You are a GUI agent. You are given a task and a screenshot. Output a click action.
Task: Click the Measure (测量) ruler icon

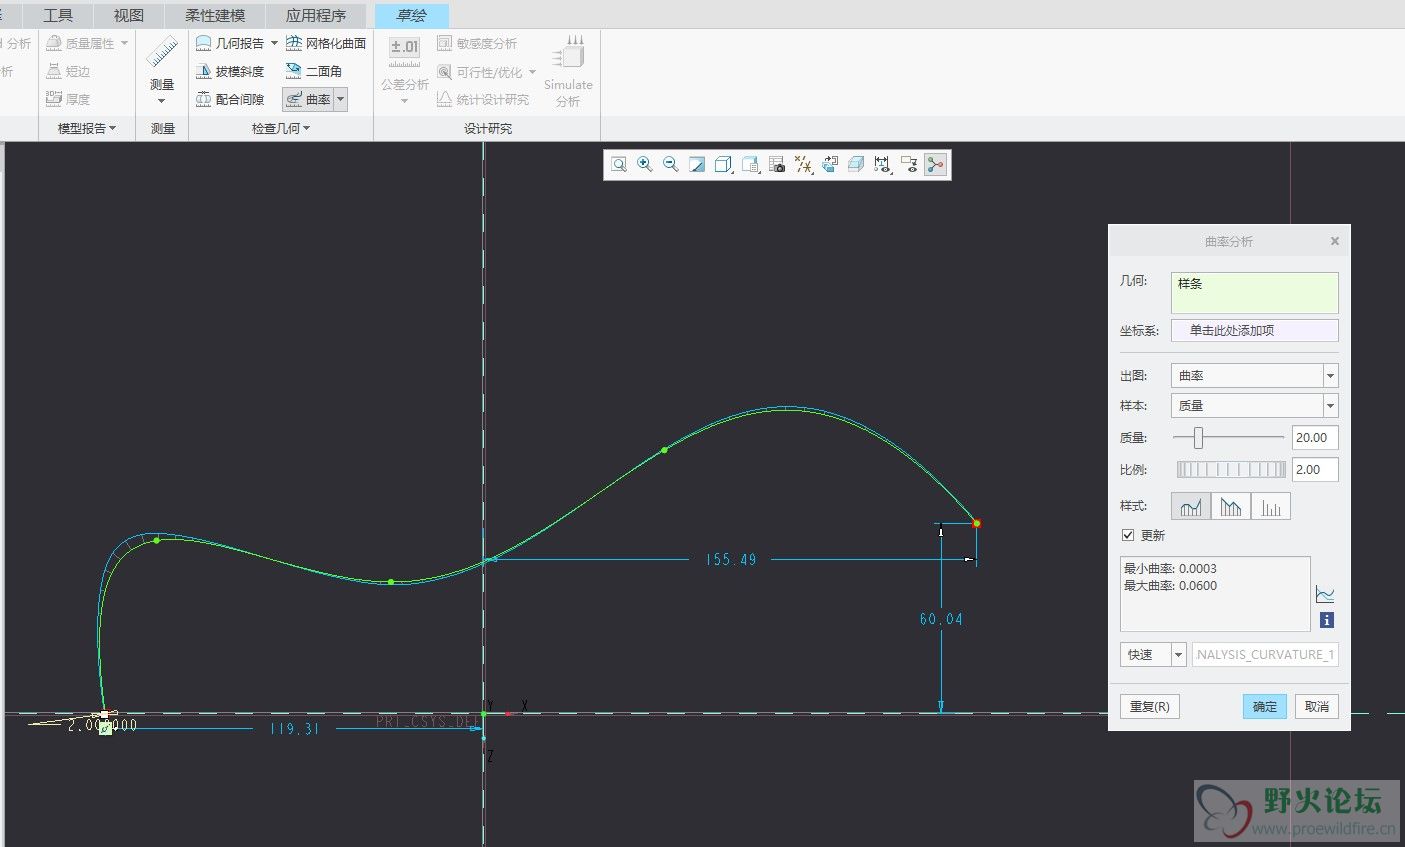(x=162, y=53)
